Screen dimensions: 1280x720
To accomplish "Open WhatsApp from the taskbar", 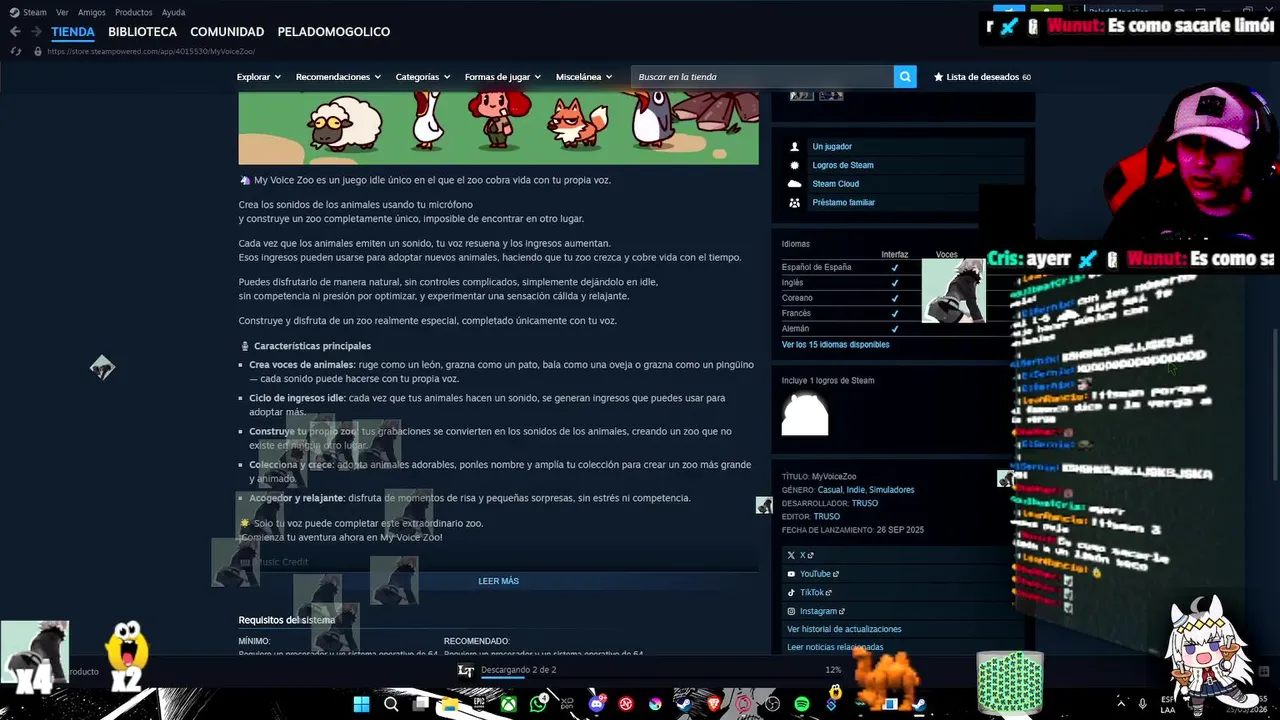I will [539, 704].
